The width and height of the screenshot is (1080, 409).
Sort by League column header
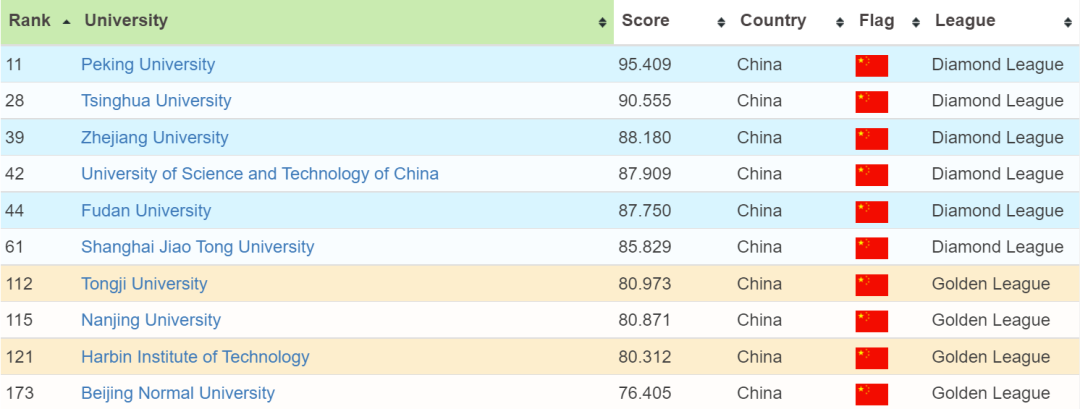[964, 21]
